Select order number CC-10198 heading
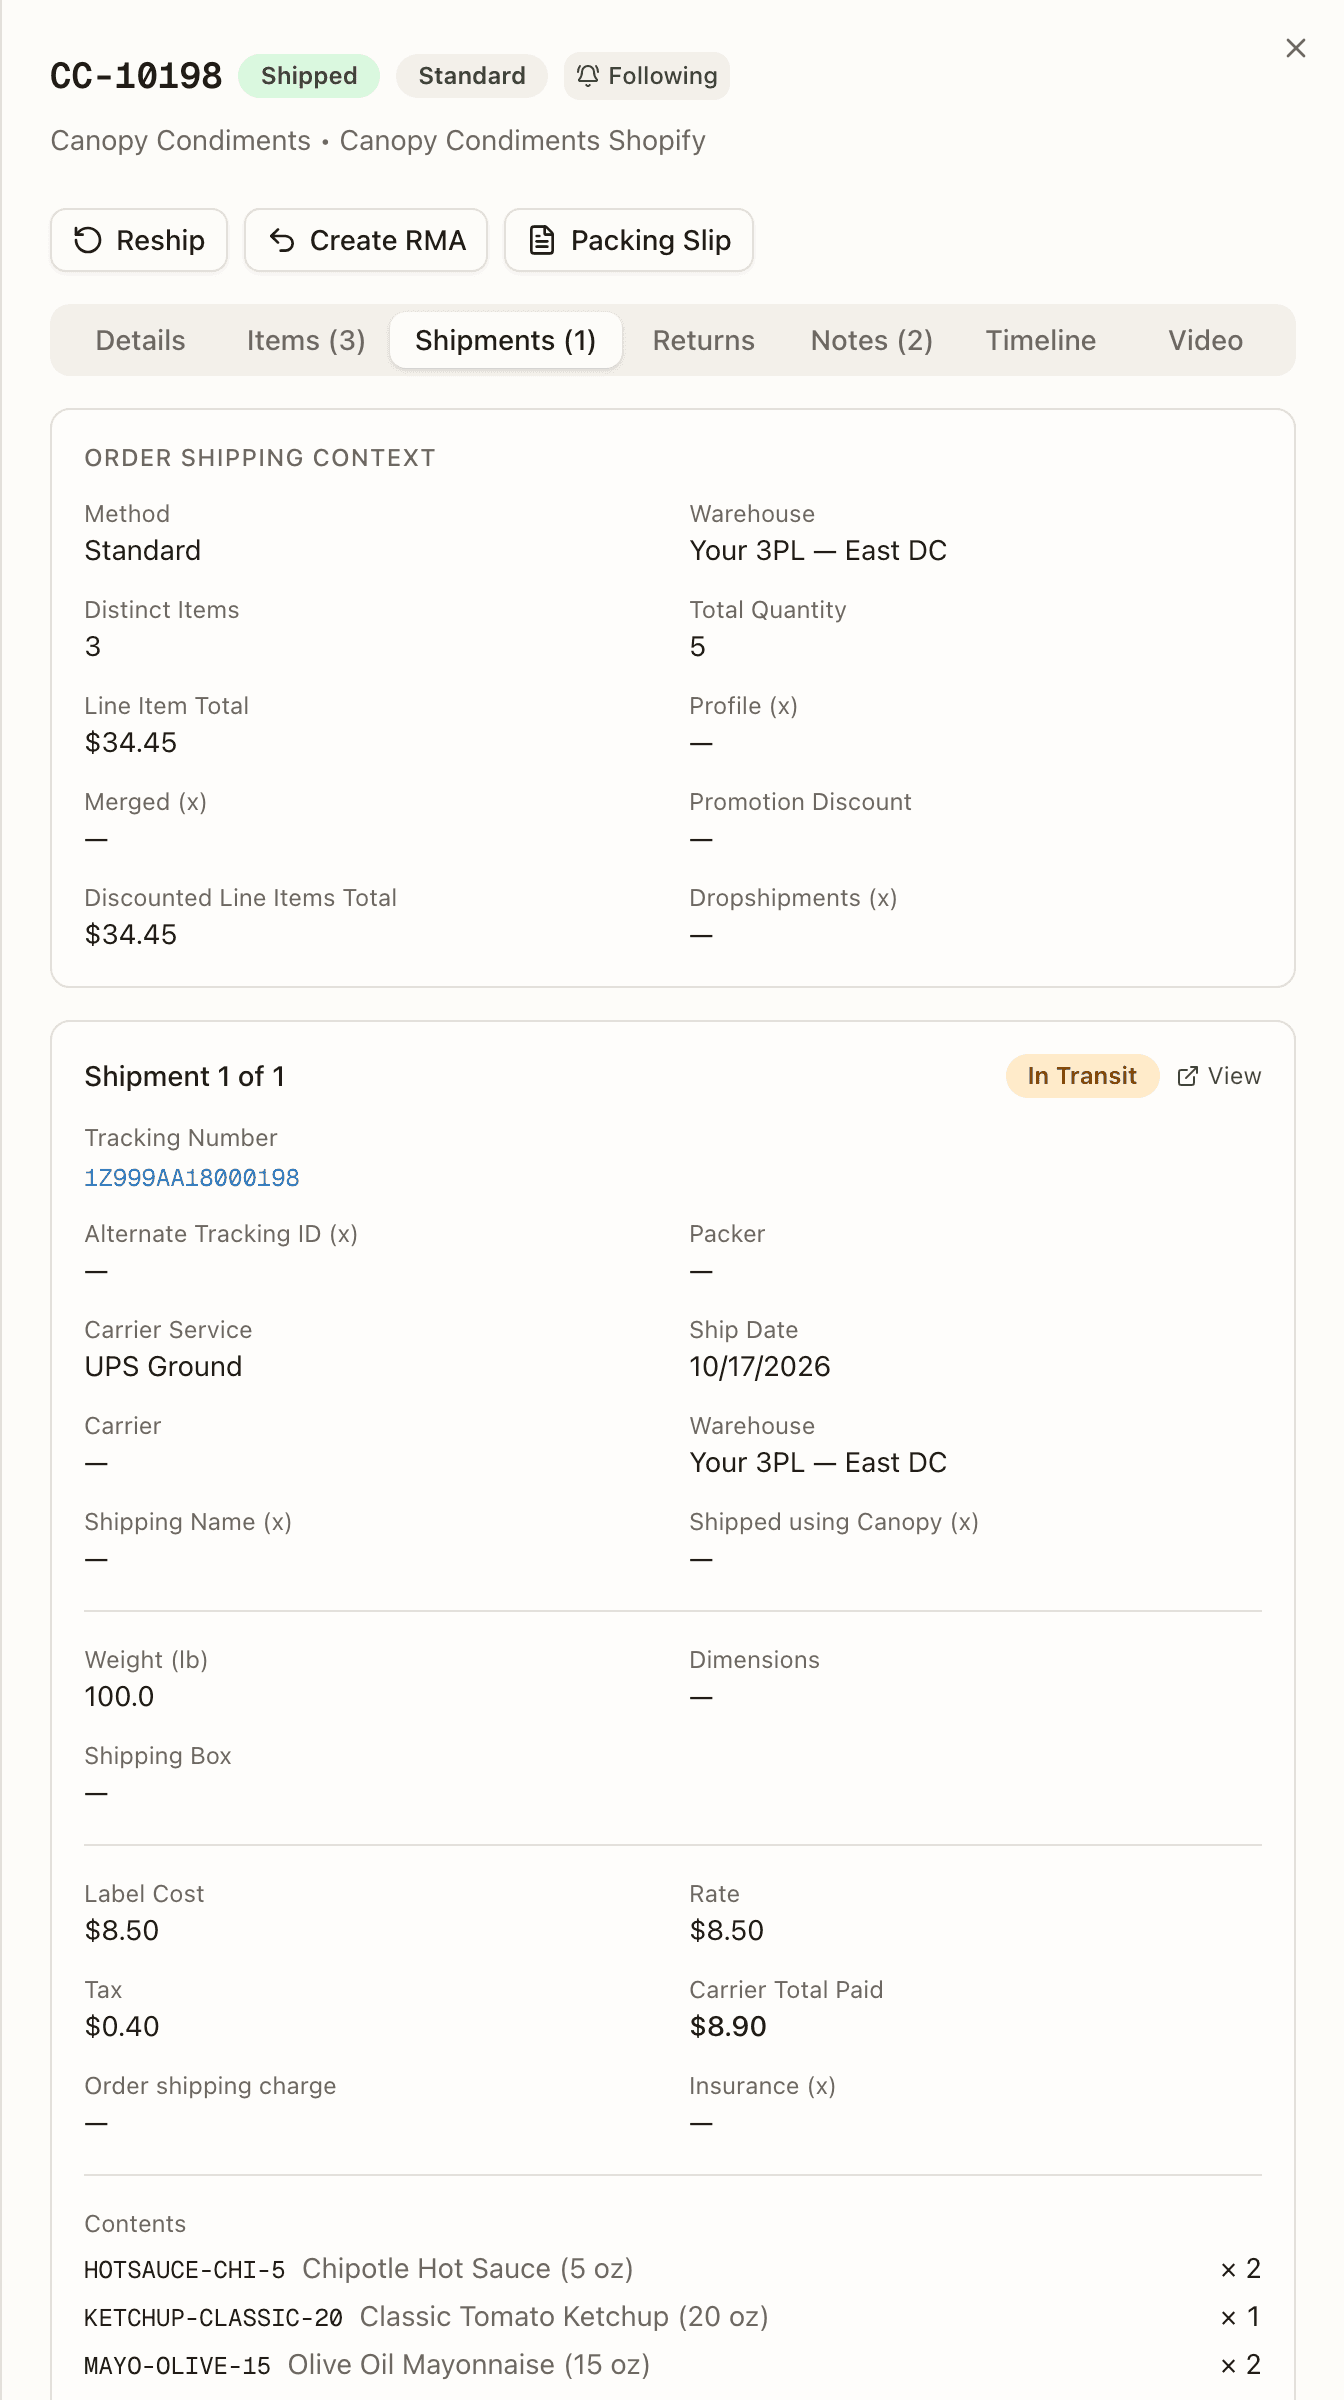Viewport: 1344px width, 2400px height. coord(136,76)
